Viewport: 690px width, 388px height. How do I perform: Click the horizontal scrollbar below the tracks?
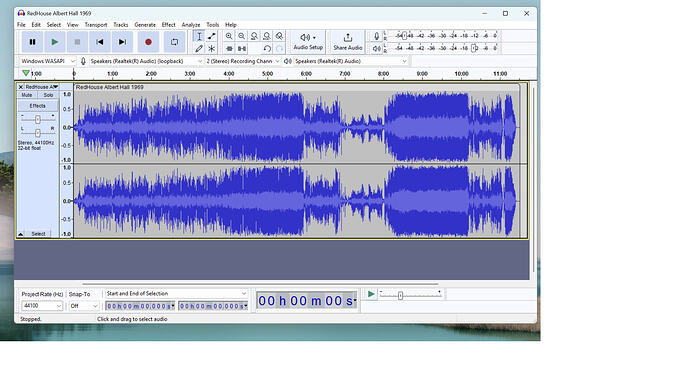[260, 284]
